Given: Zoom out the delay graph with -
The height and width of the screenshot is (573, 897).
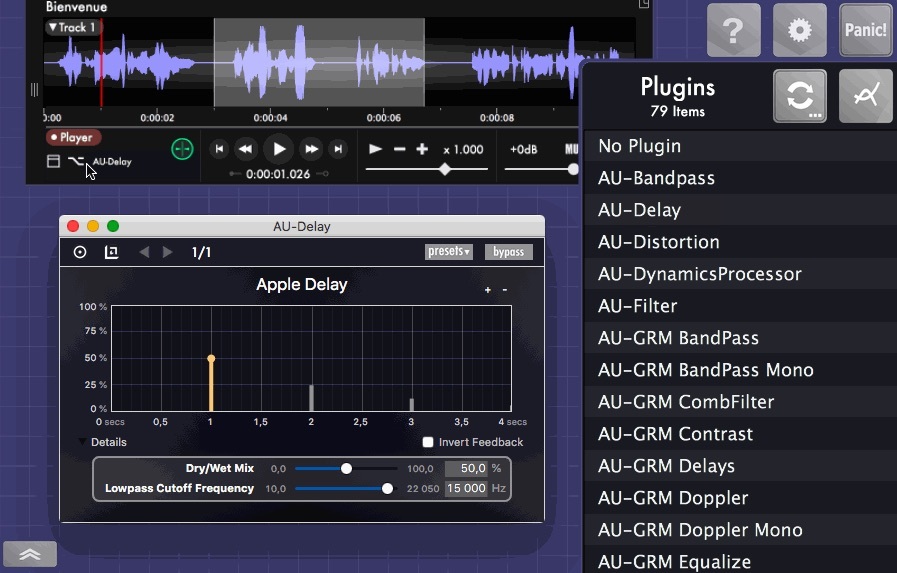Looking at the screenshot, I should [x=505, y=290].
